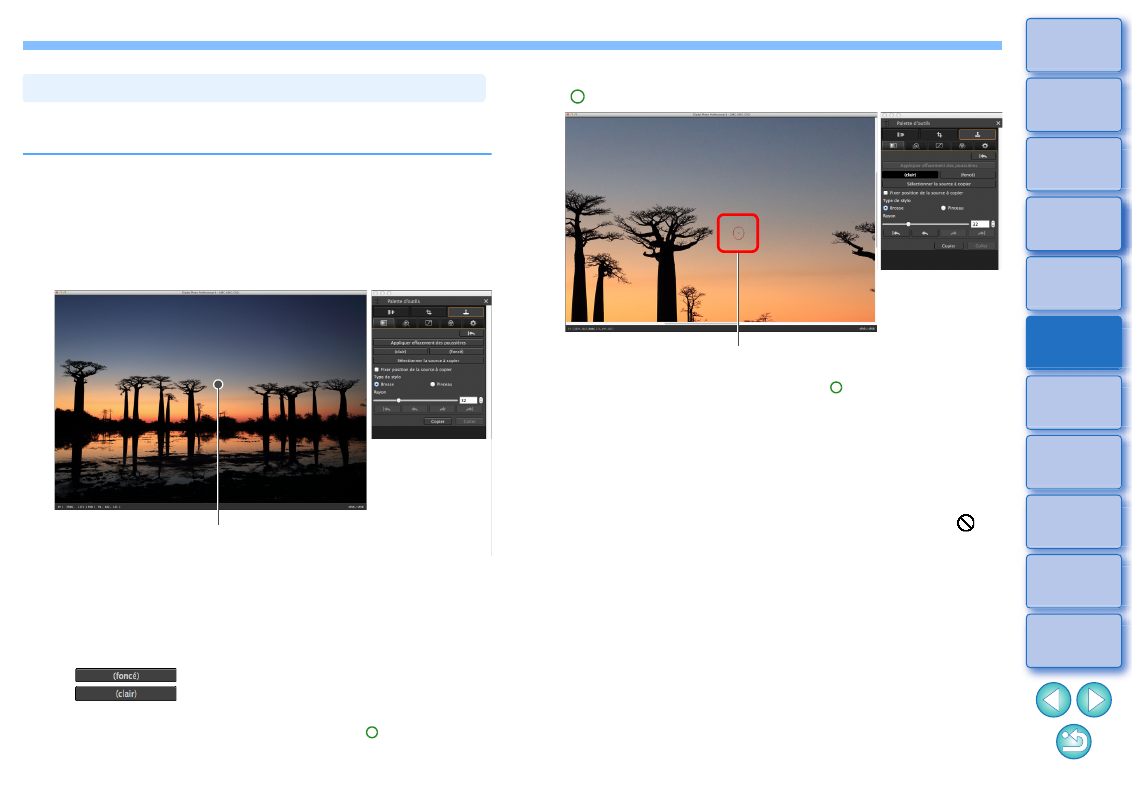Viewport: 1132px width, 800px height.
Task: Select the first top-row tab in right palette
Action: click(901, 134)
